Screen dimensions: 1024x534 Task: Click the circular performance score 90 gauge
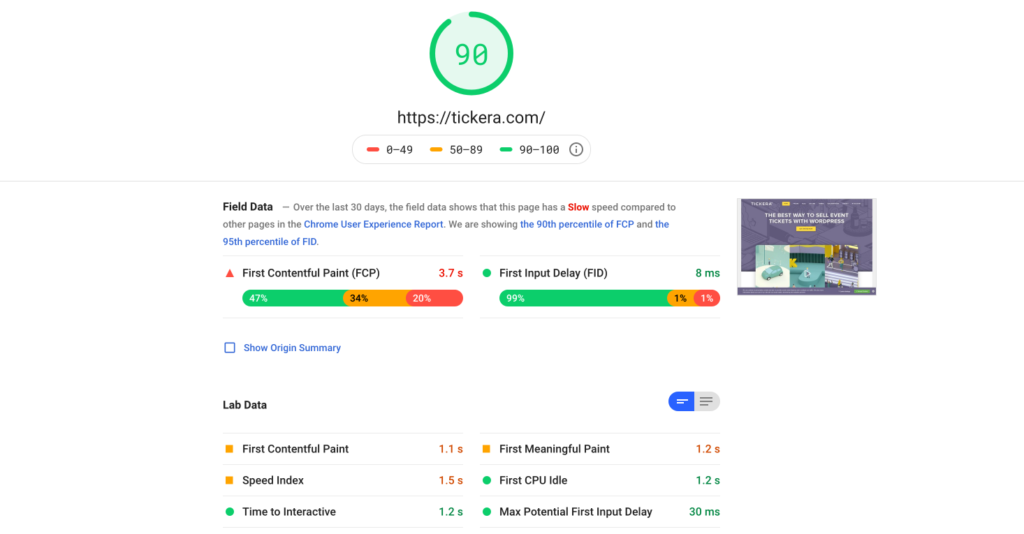[471, 54]
